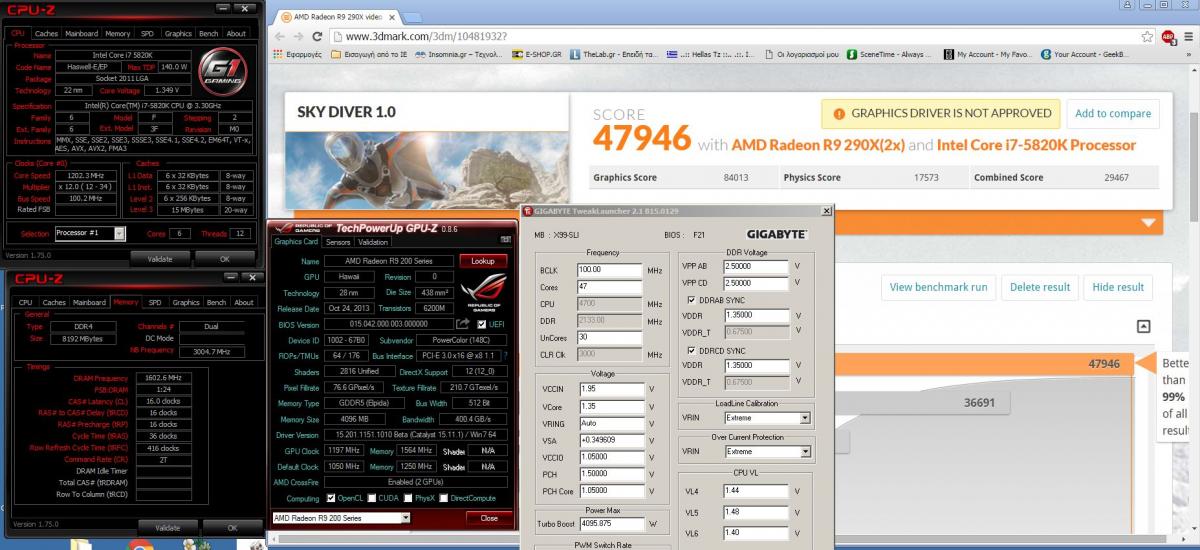This screenshot has height=550, width=1200.
Task: Open SPD tab in top CPU-Z window
Action: tap(146, 33)
